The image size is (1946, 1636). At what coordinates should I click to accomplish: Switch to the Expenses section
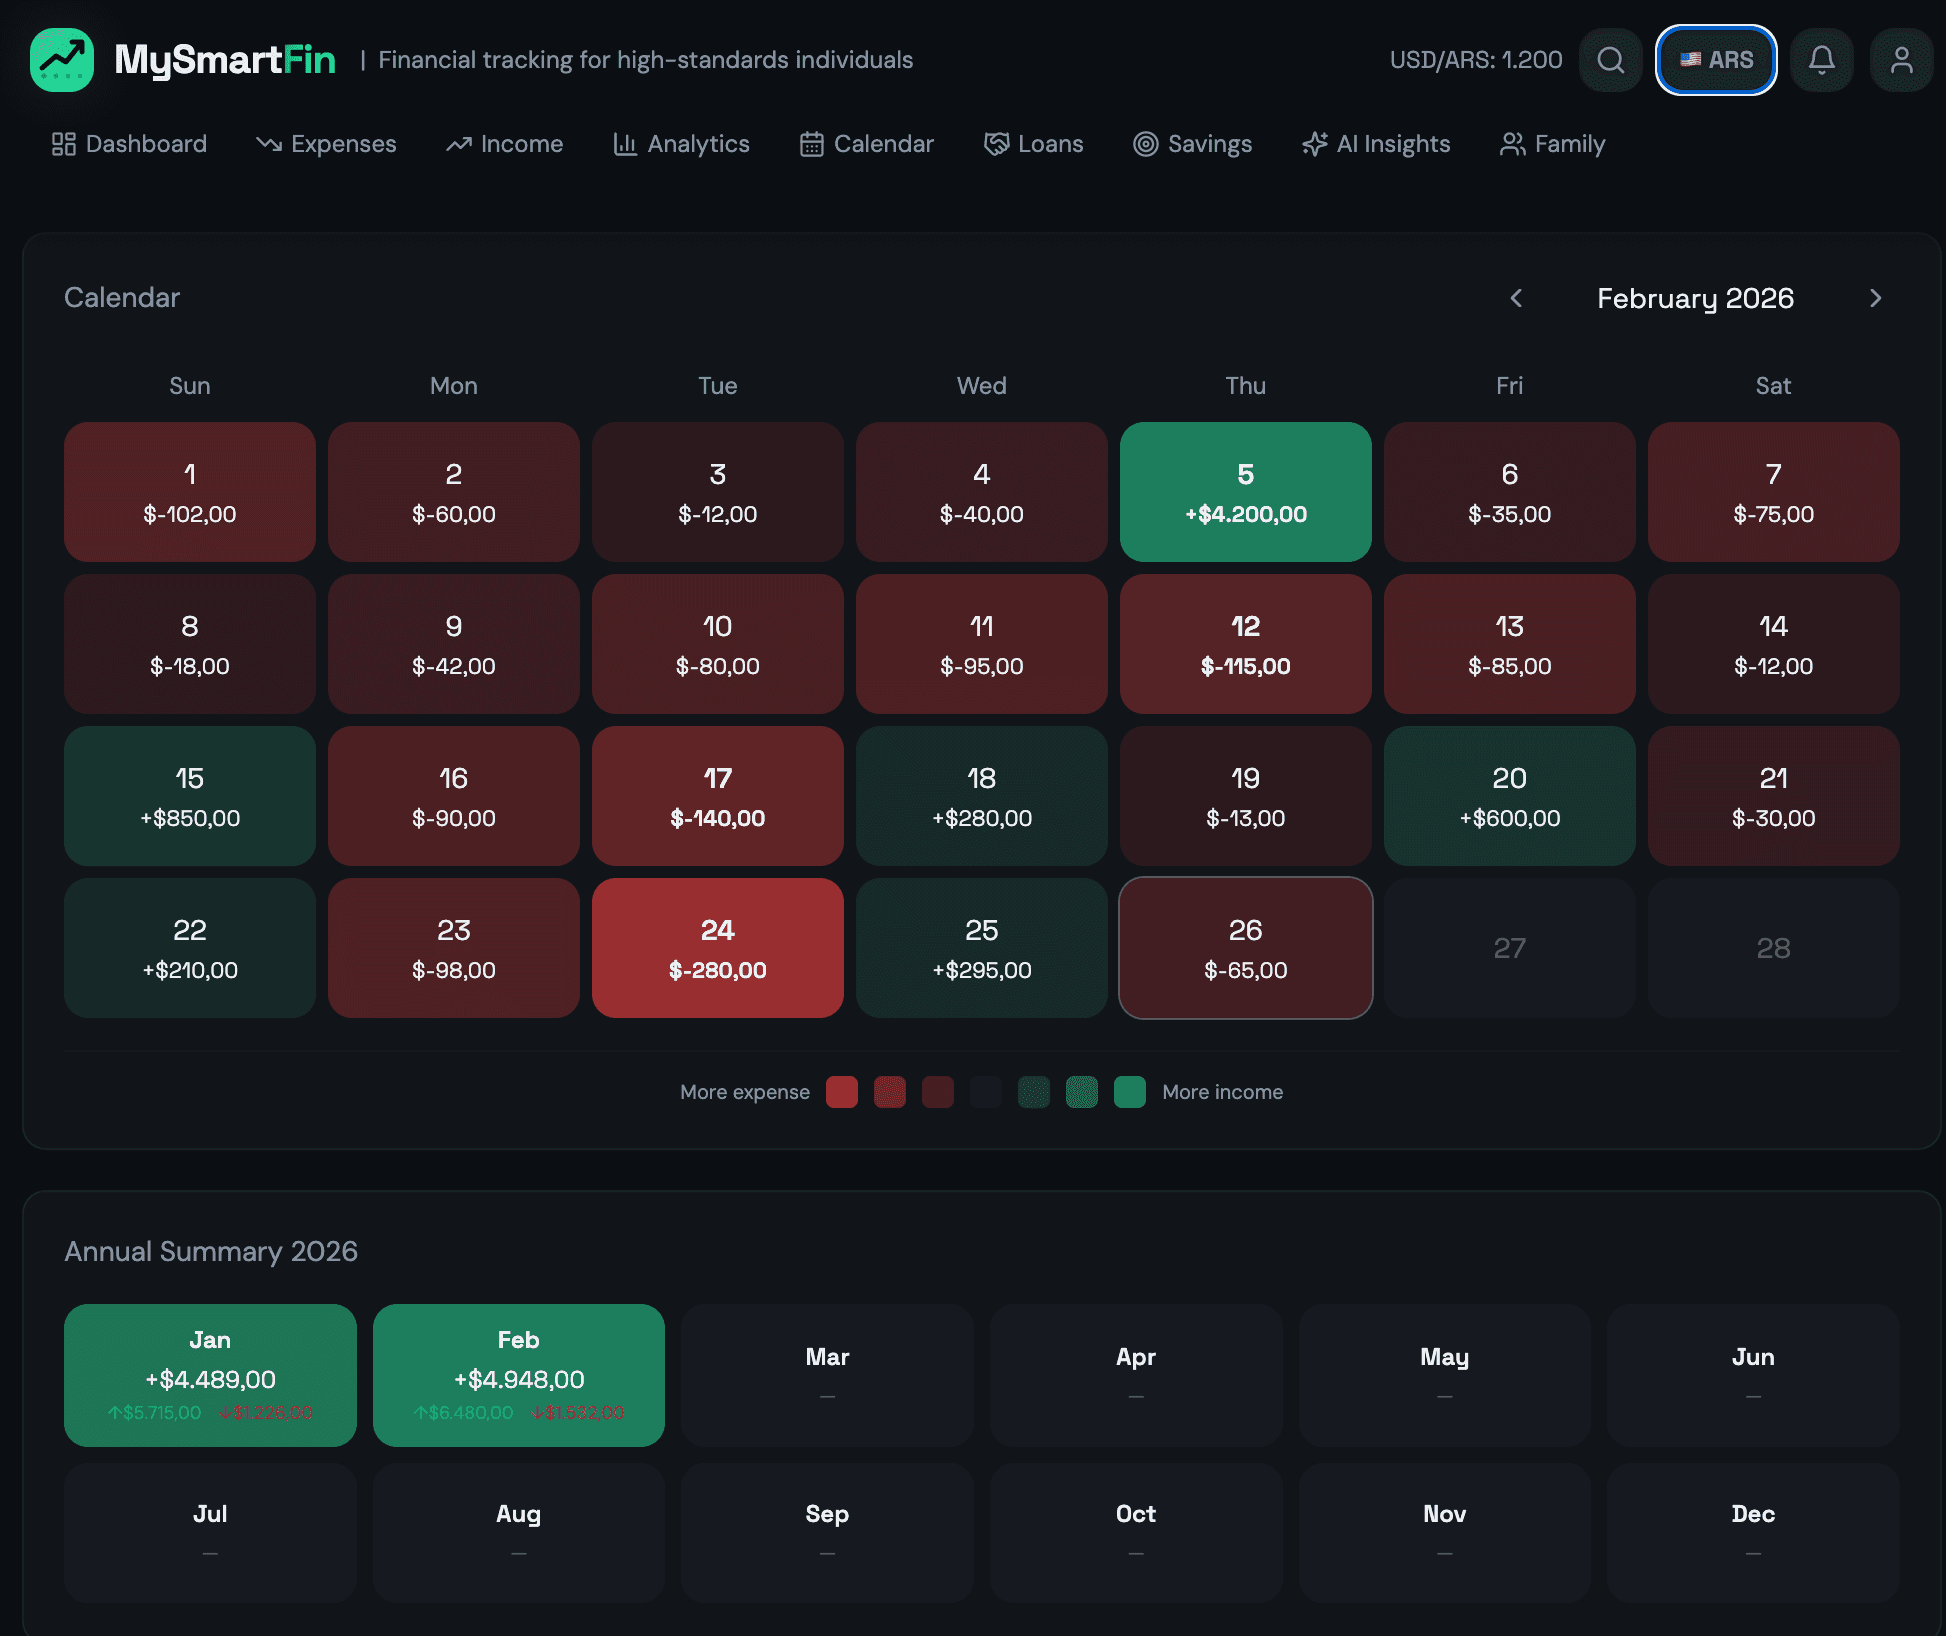click(327, 144)
